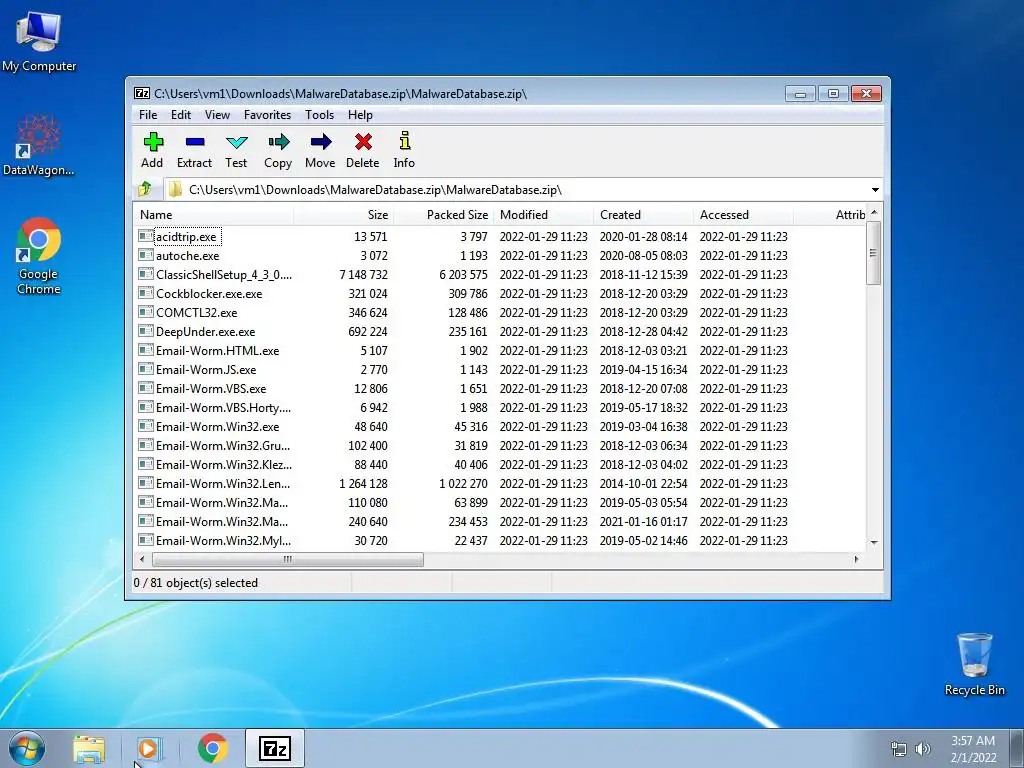The width and height of the screenshot is (1024, 768).
Task: Sort by Created column header
Action: (x=643, y=215)
